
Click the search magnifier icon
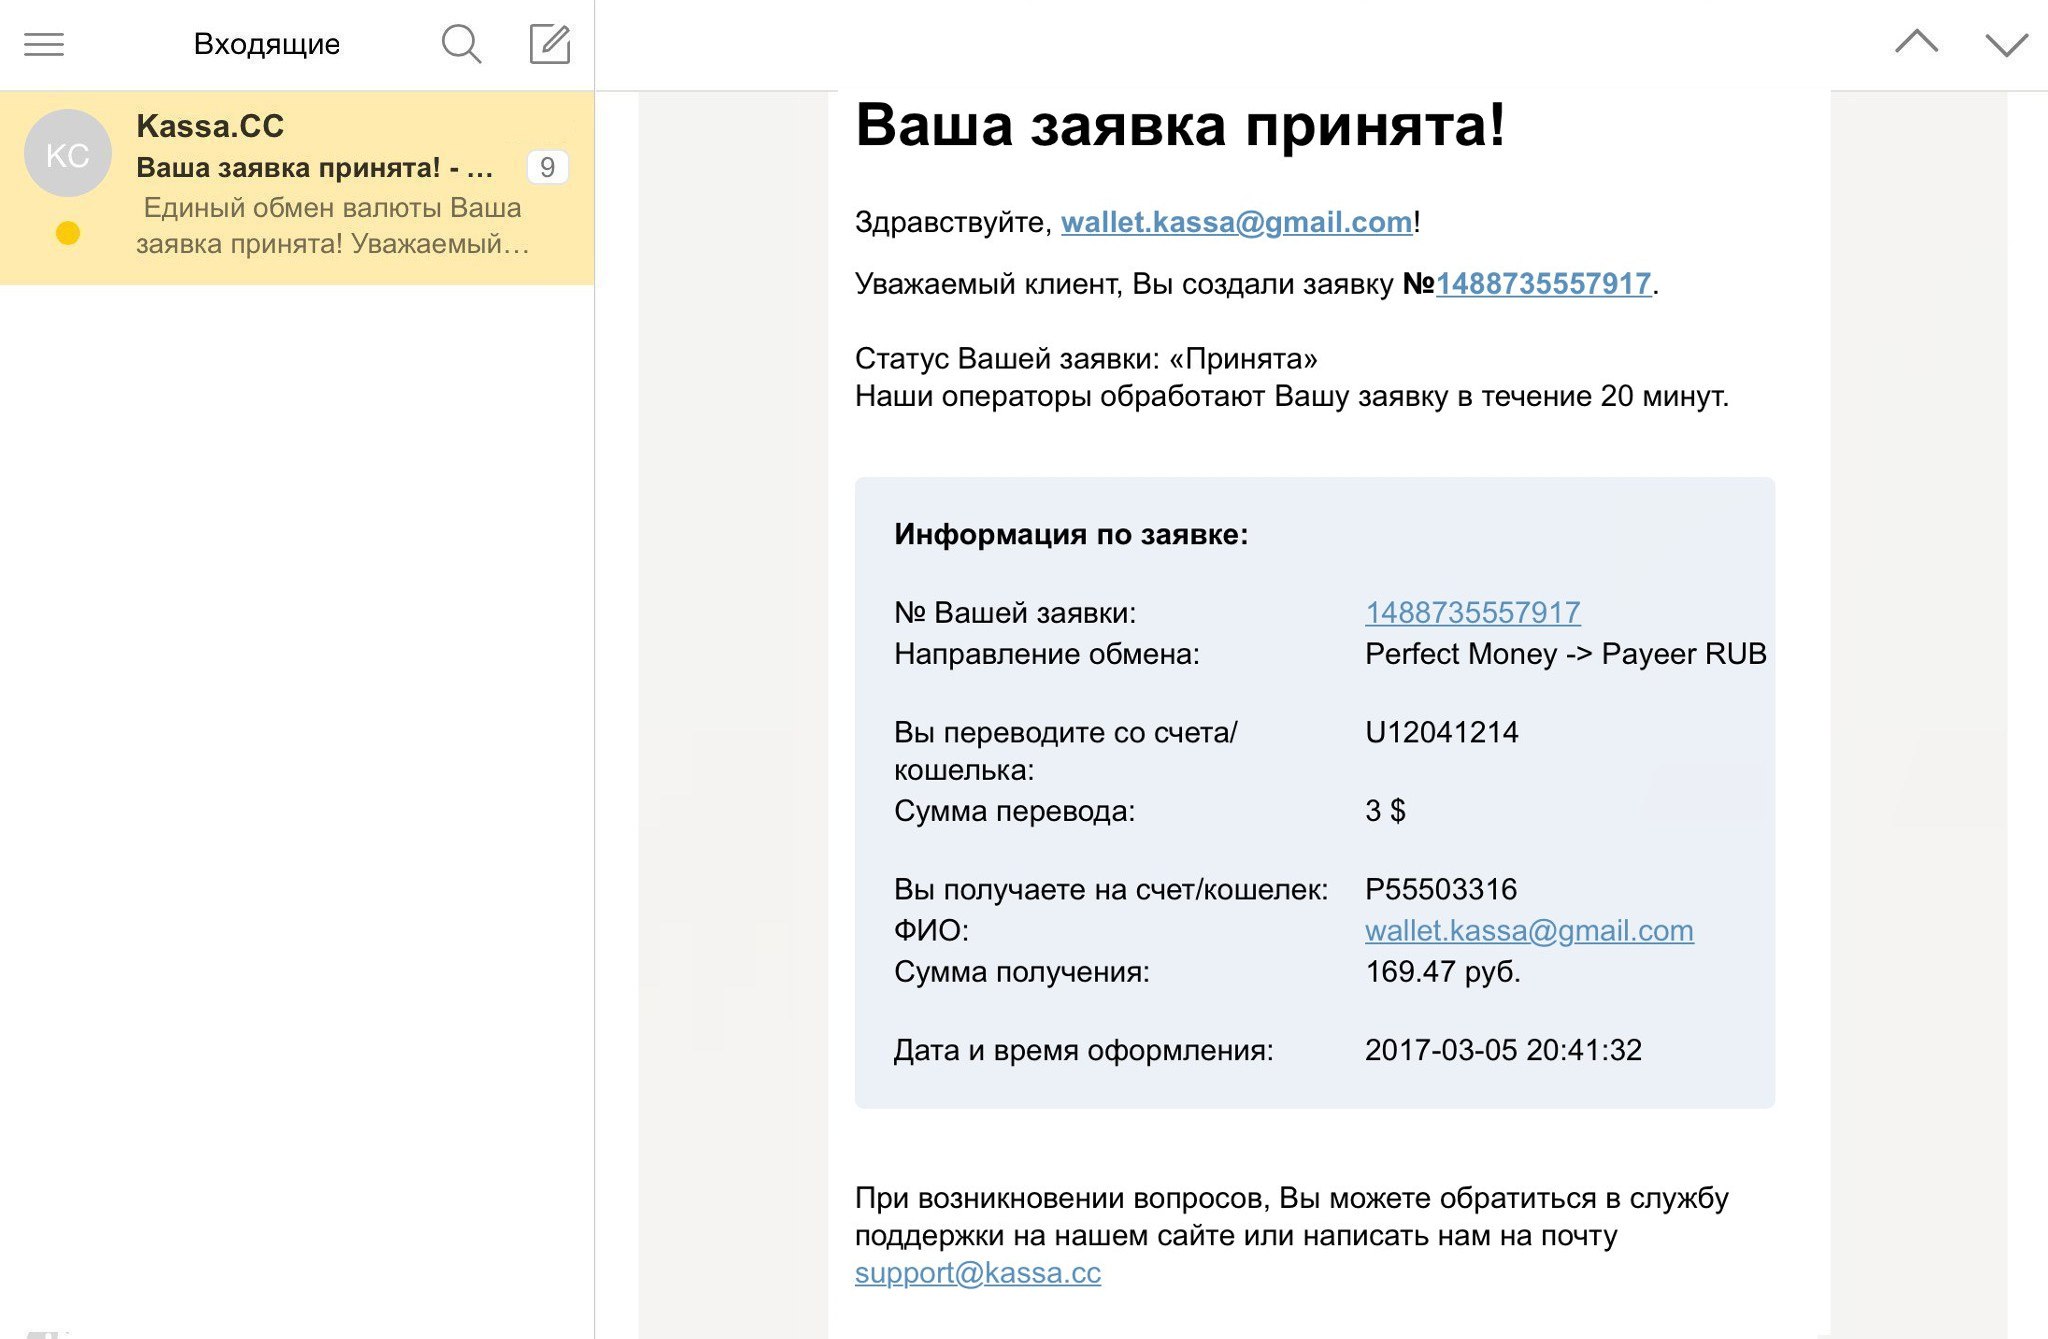(461, 44)
